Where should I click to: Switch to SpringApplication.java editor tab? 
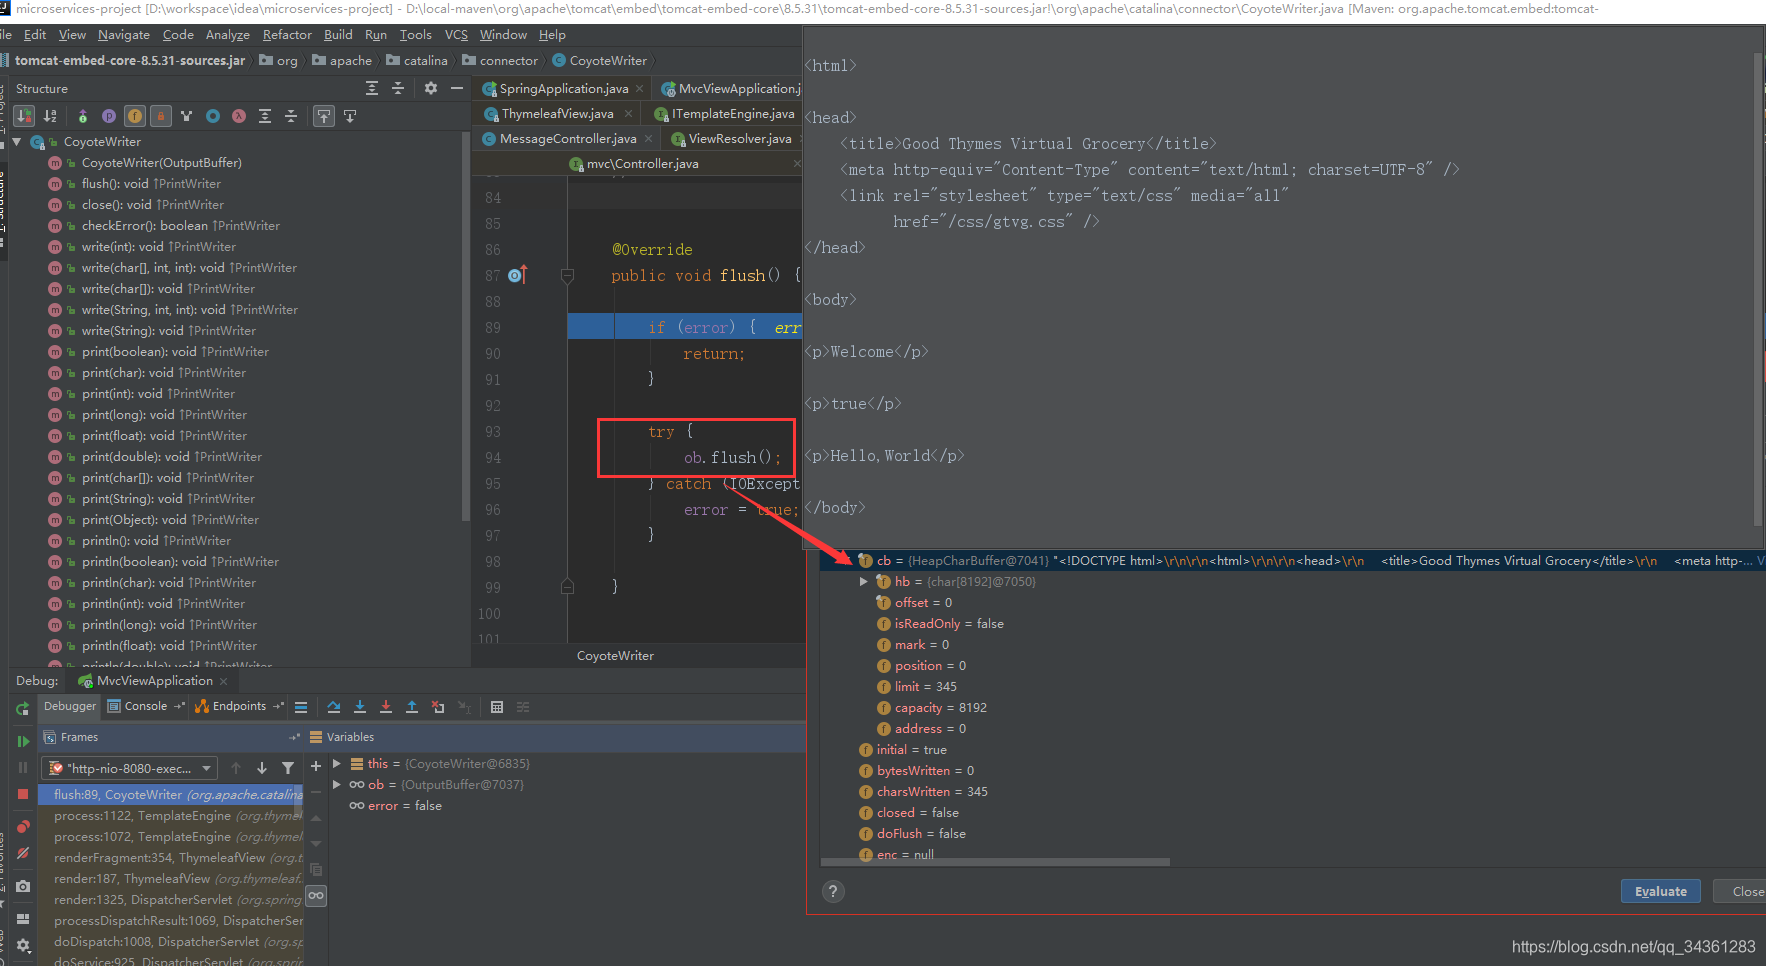pyautogui.click(x=564, y=88)
